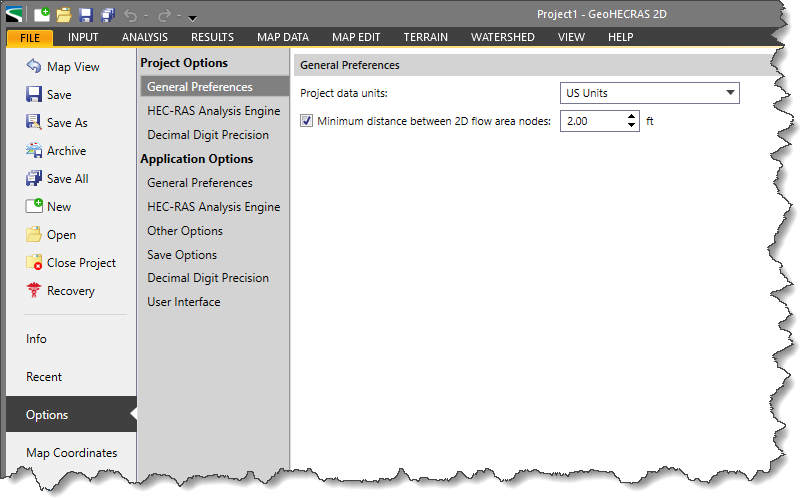Select Project Options HEC-RAS Analysis Engine

(213, 111)
